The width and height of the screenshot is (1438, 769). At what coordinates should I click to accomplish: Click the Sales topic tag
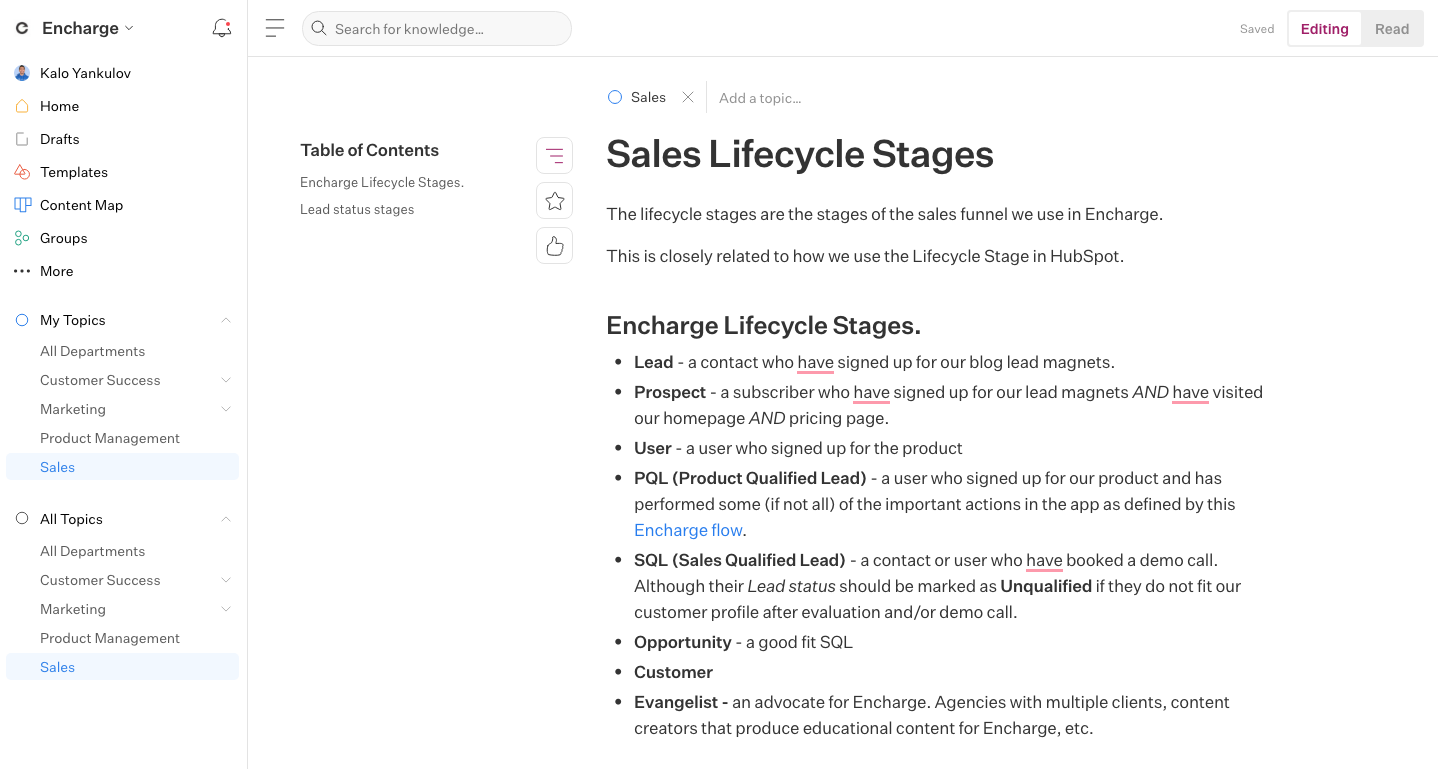coord(648,97)
